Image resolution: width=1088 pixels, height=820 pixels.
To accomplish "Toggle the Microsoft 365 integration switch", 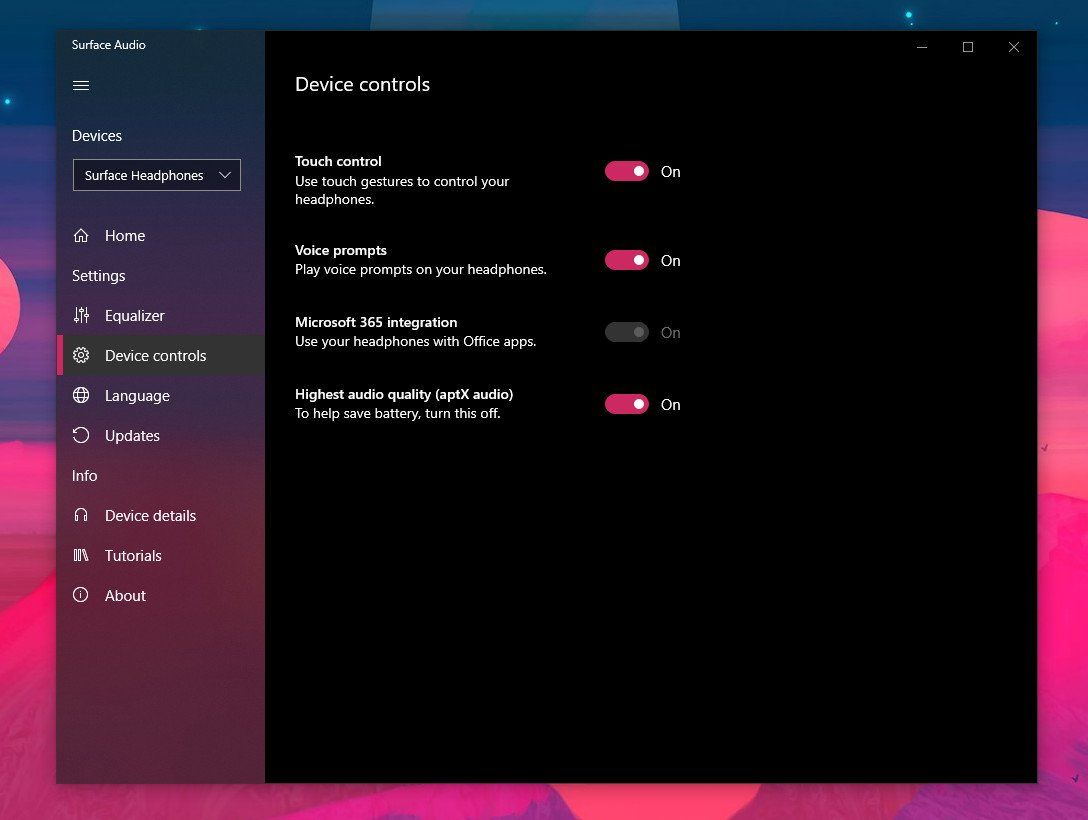I will pos(627,332).
